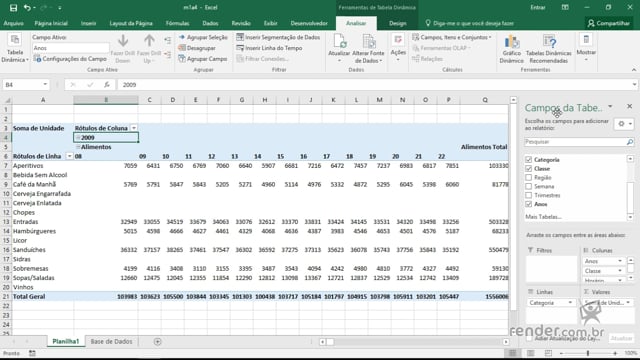Click the Fazer Drill Down arrow
The image size is (640, 360).
(123, 49)
